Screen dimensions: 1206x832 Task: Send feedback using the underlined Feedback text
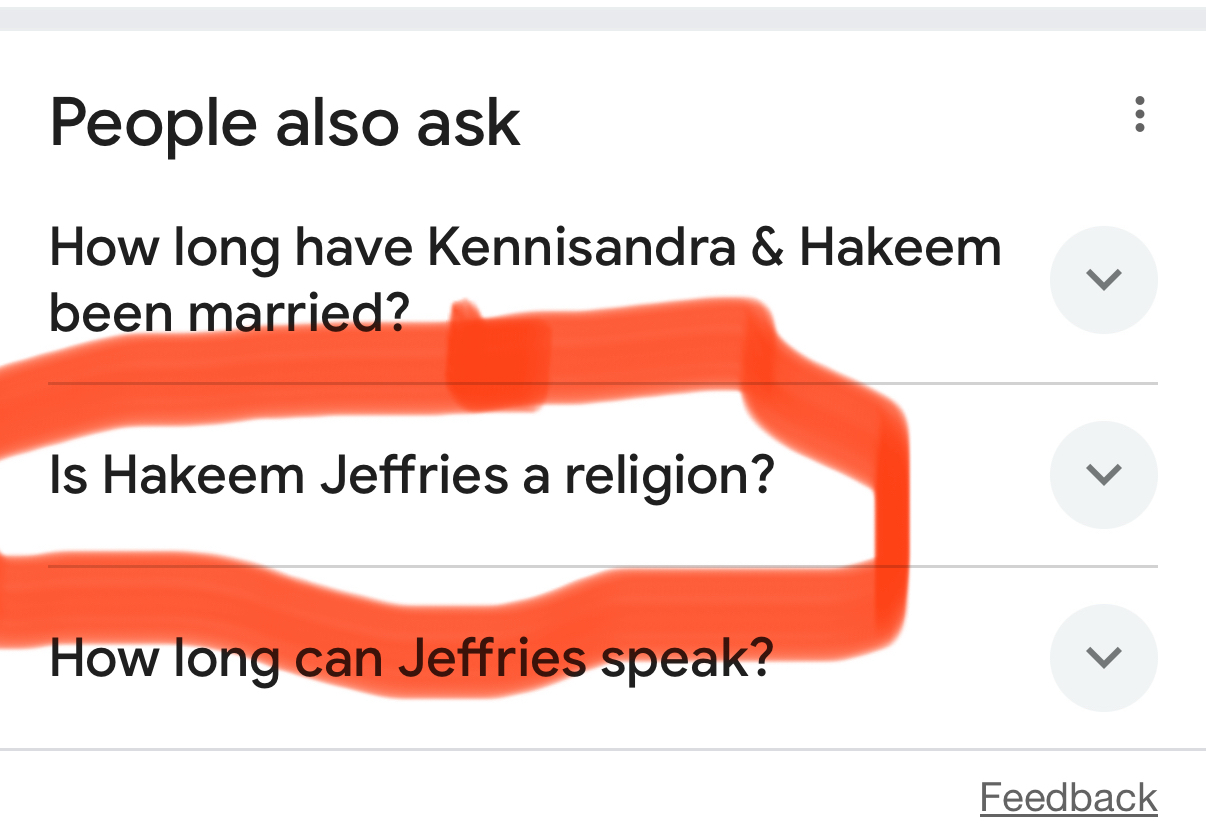1068,798
